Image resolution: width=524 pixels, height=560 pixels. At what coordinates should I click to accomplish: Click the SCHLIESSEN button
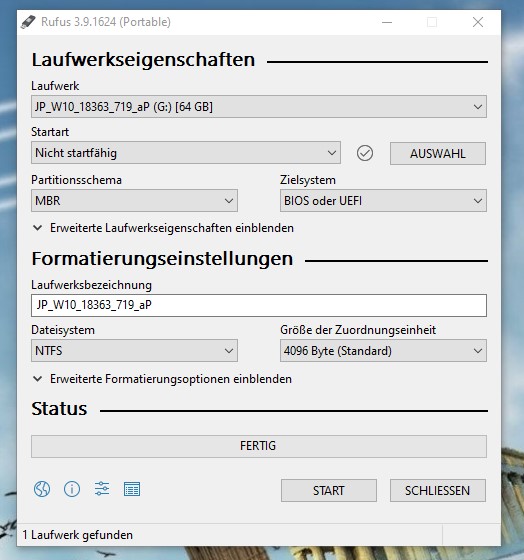tap(438, 490)
